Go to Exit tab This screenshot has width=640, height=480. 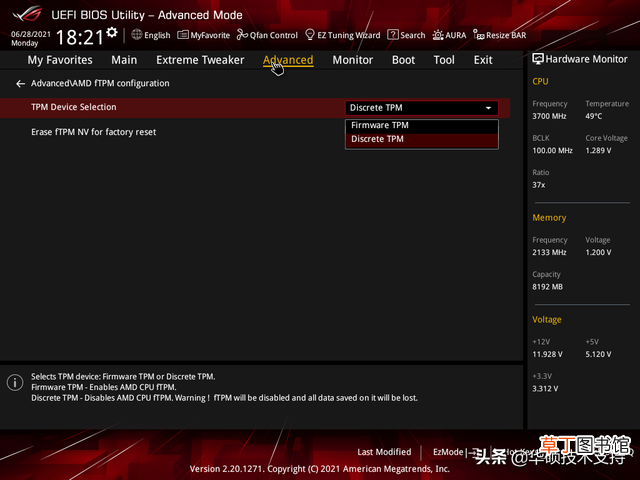pos(483,60)
